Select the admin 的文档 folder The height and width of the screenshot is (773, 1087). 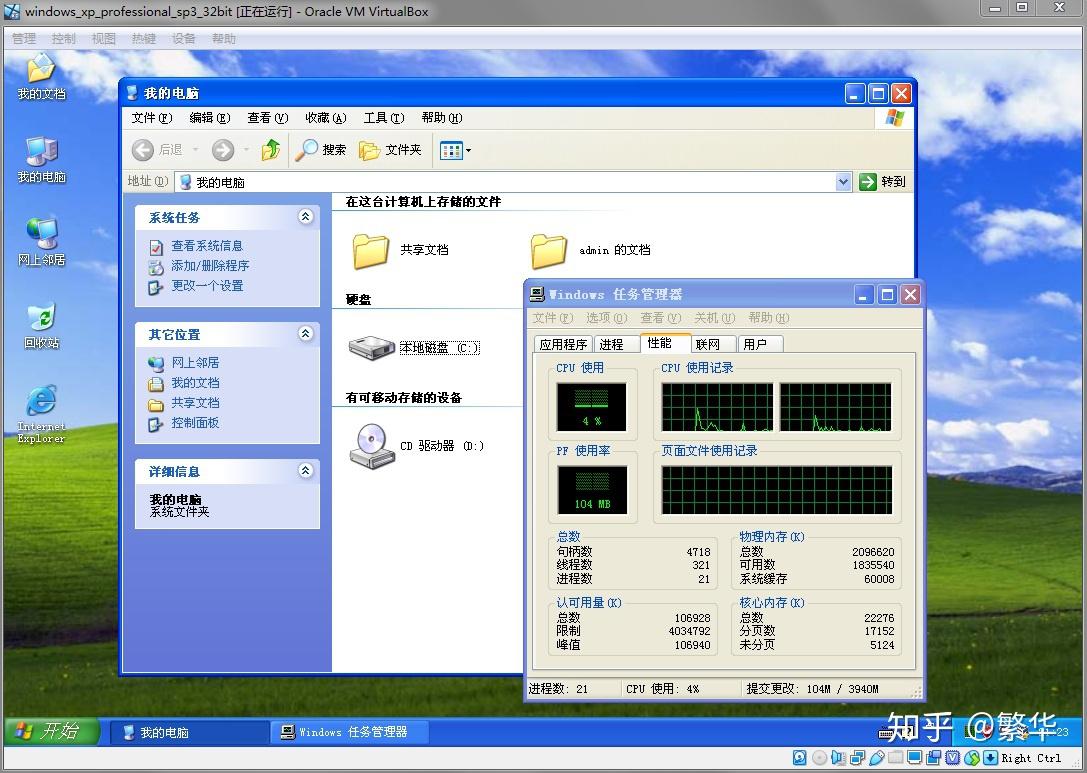(590, 250)
